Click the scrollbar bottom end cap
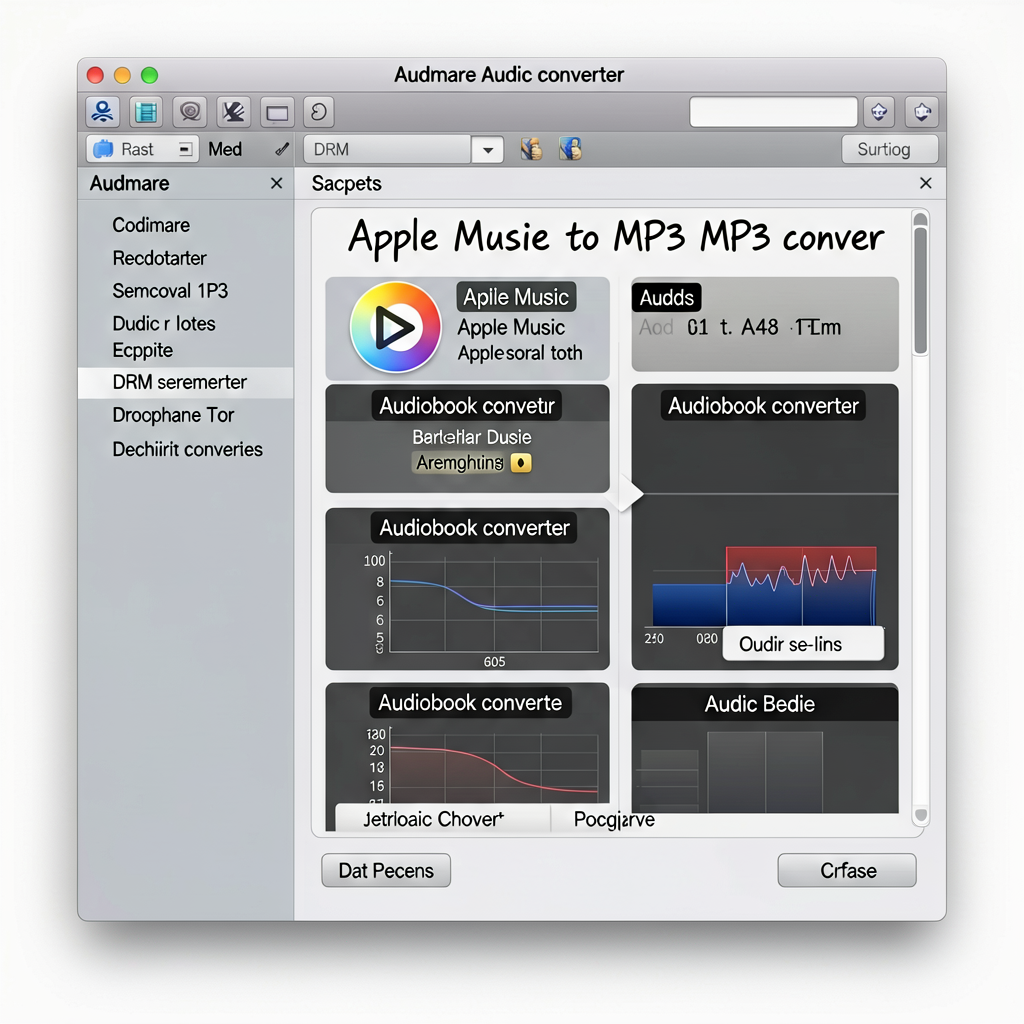 pos(921,814)
